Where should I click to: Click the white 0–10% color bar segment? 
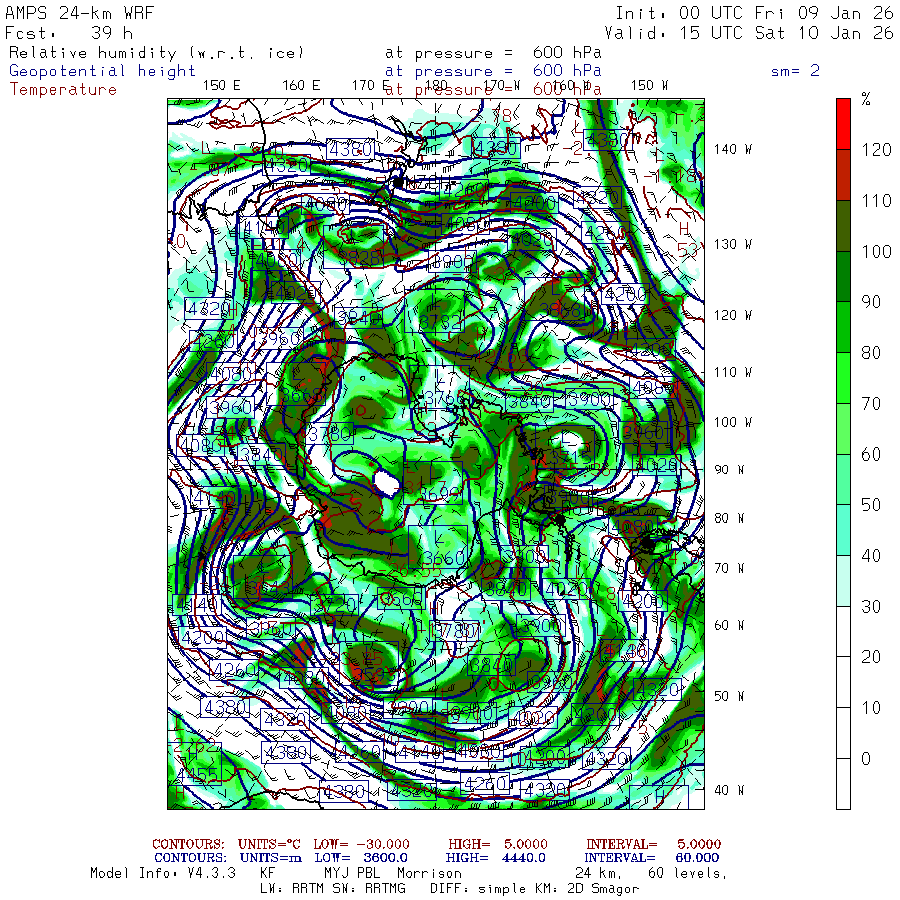click(843, 733)
